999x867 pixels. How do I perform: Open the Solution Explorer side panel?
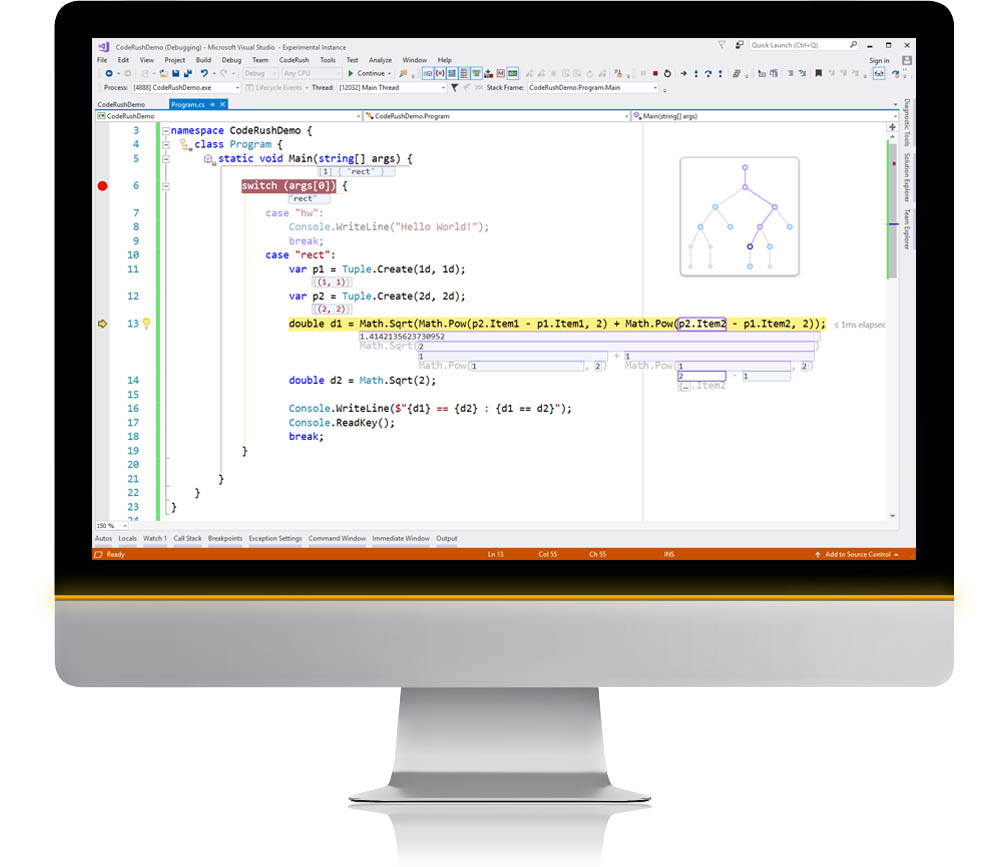point(907,176)
